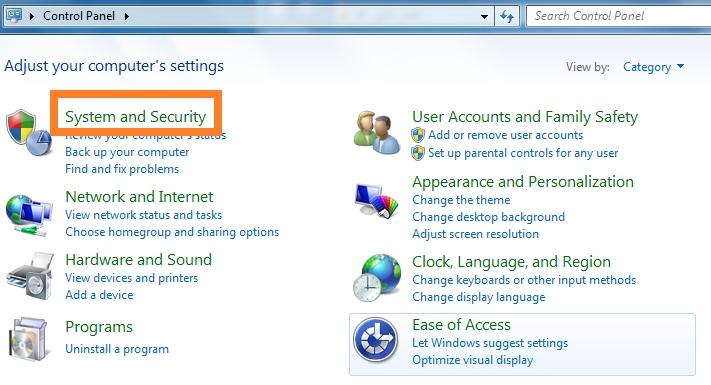Screen dimensions: 711x385
Task: Click Optimize visual display
Action: pyautogui.click(x=472, y=360)
